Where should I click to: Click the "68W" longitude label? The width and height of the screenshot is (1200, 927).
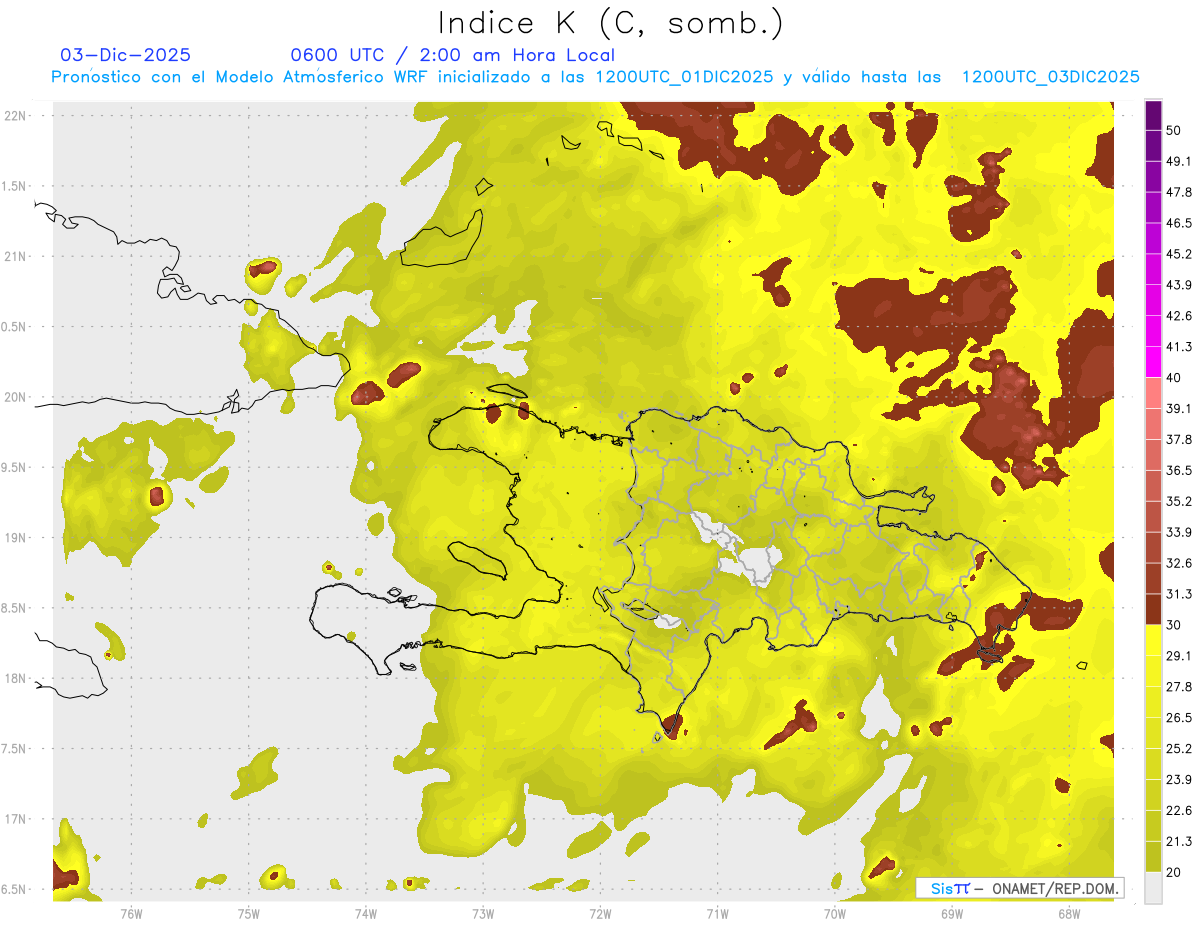tap(1069, 913)
